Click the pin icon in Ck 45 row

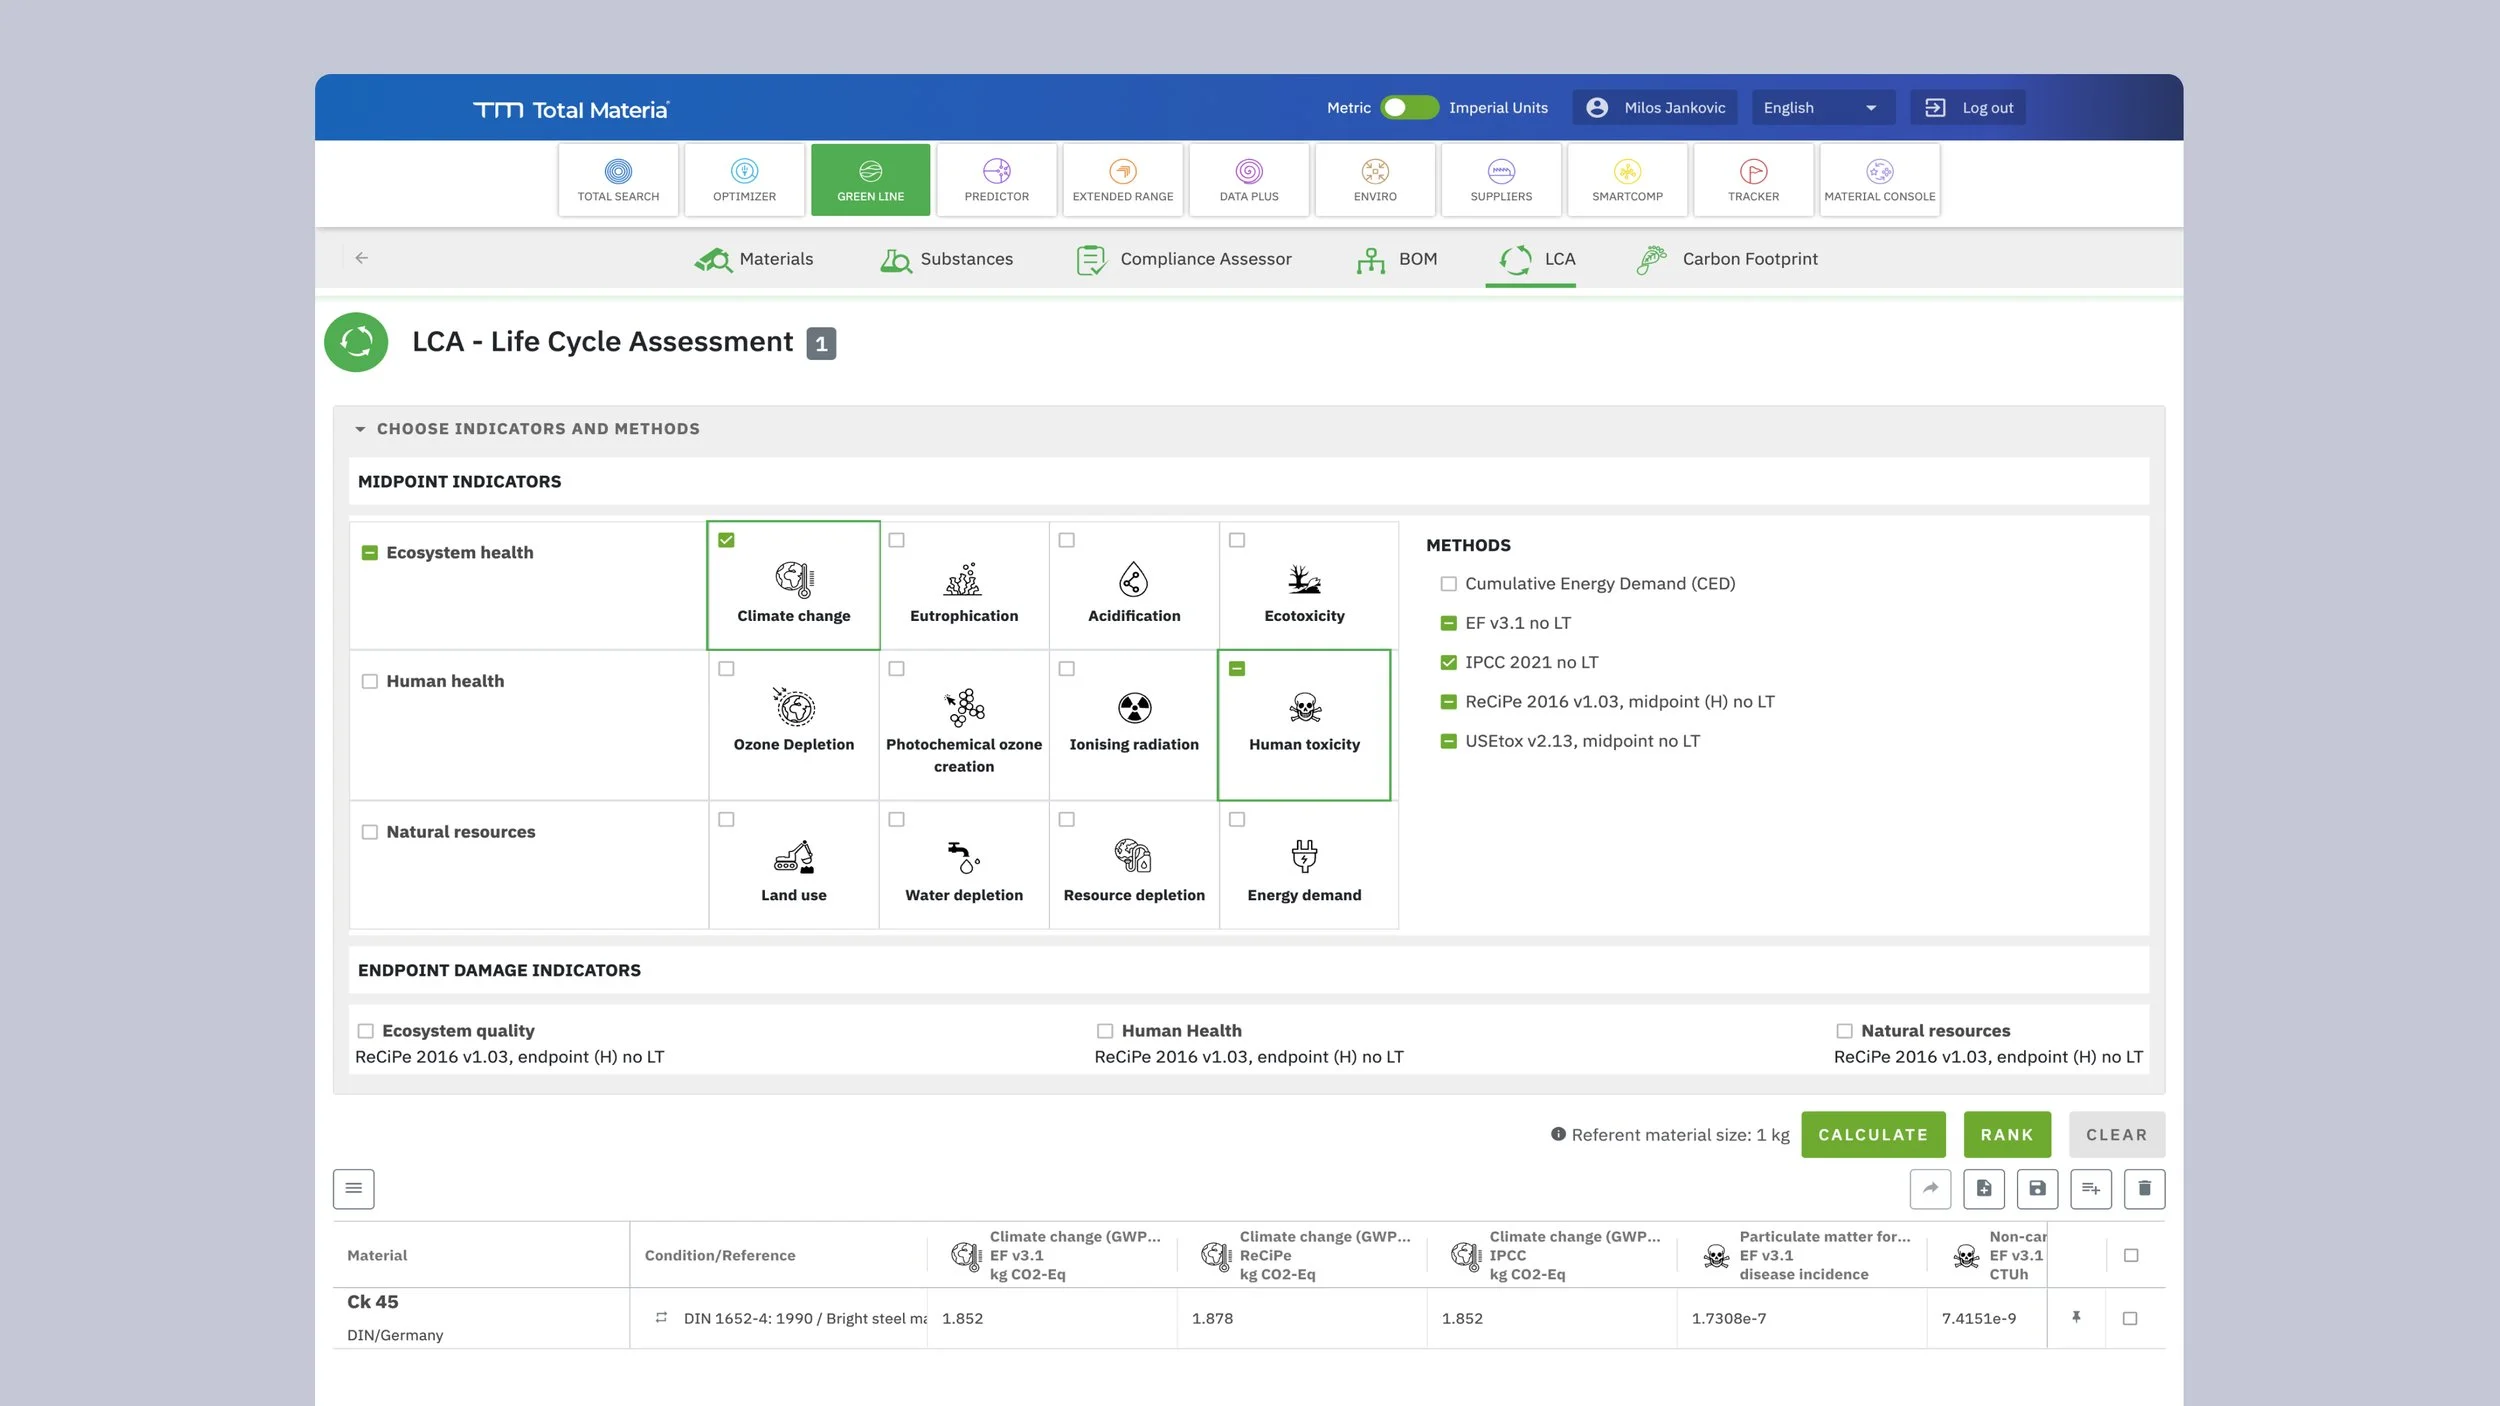pos(2076,1317)
